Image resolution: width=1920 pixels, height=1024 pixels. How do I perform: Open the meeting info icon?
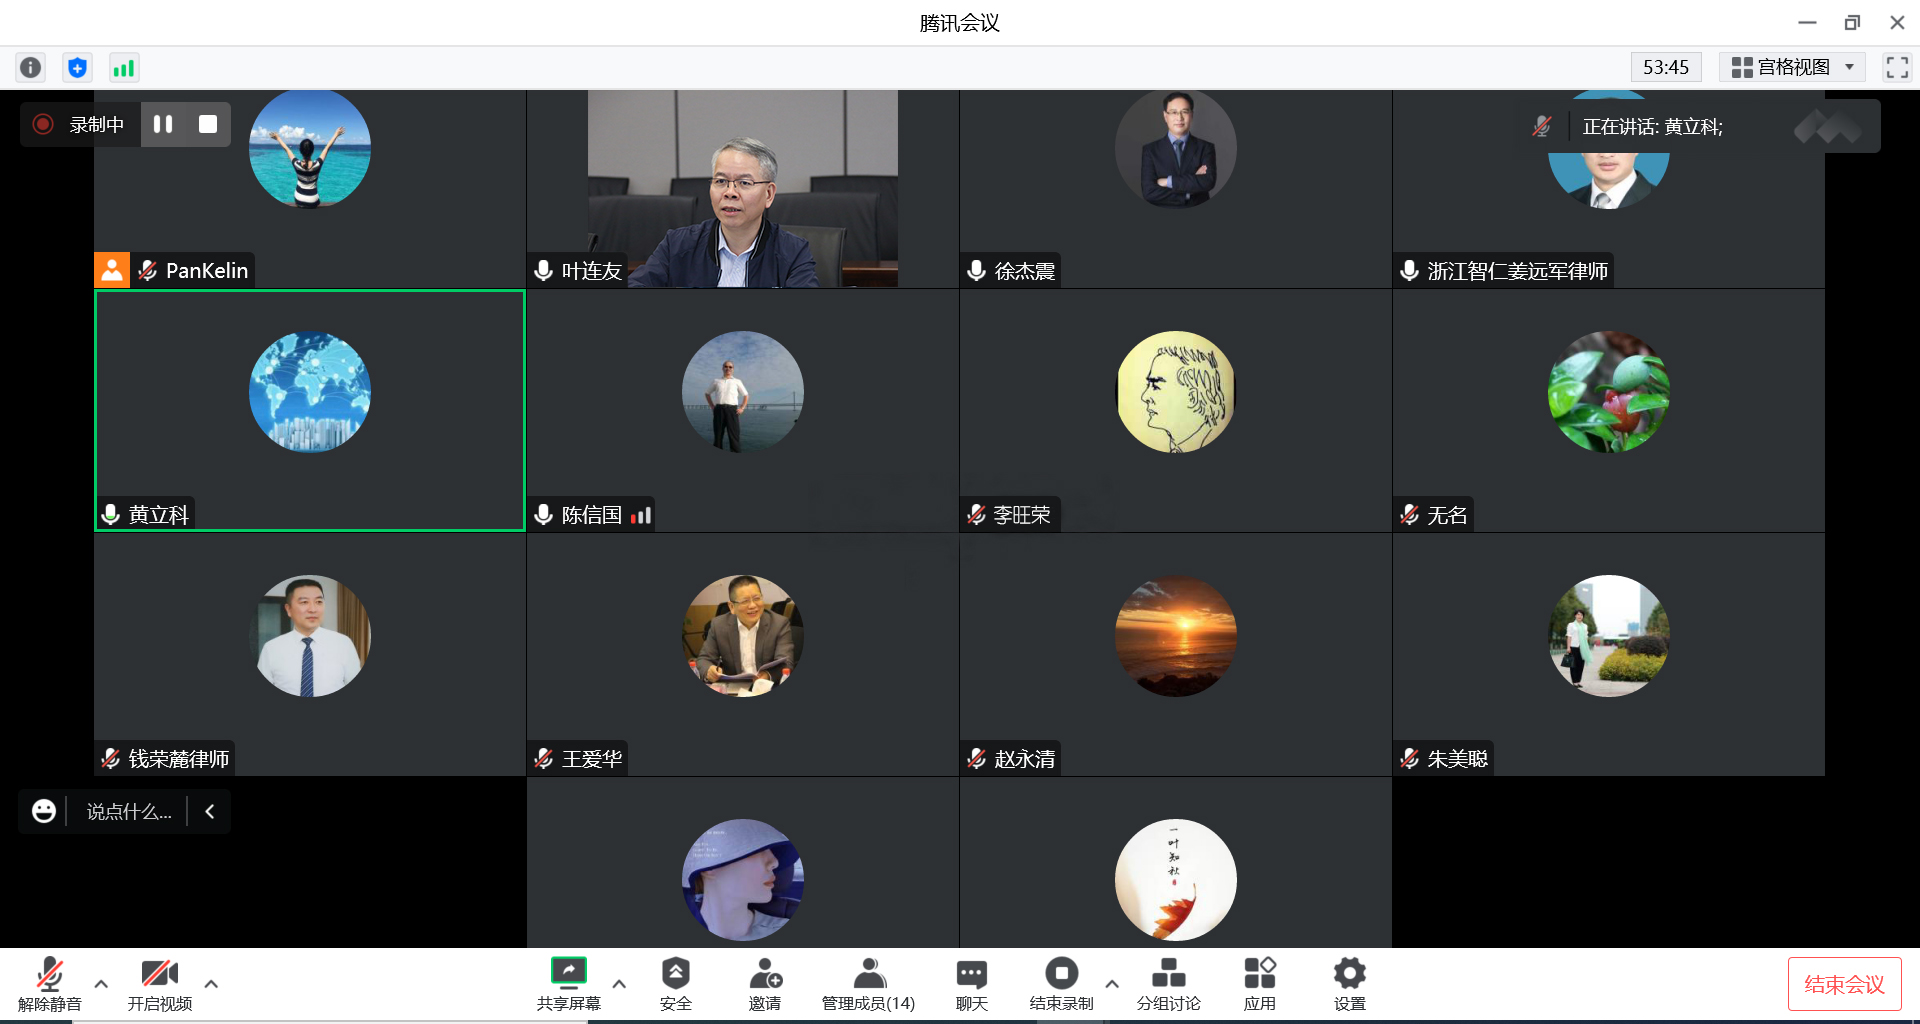tap(31, 67)
